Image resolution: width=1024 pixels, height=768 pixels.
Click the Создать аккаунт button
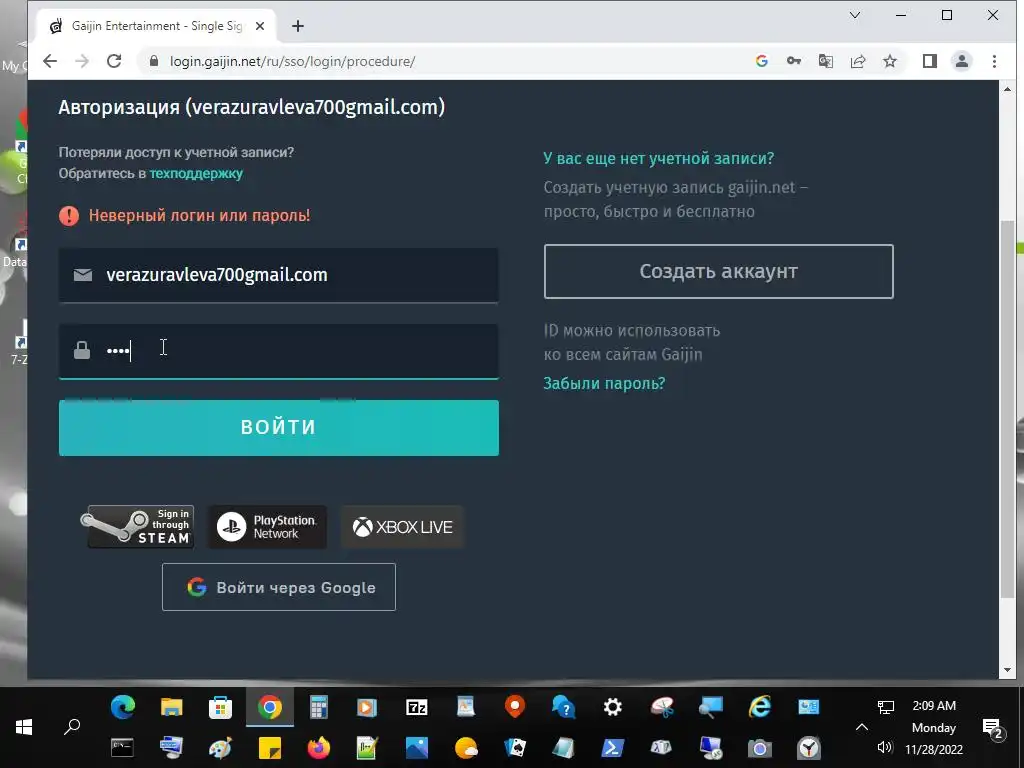[718, 272]
